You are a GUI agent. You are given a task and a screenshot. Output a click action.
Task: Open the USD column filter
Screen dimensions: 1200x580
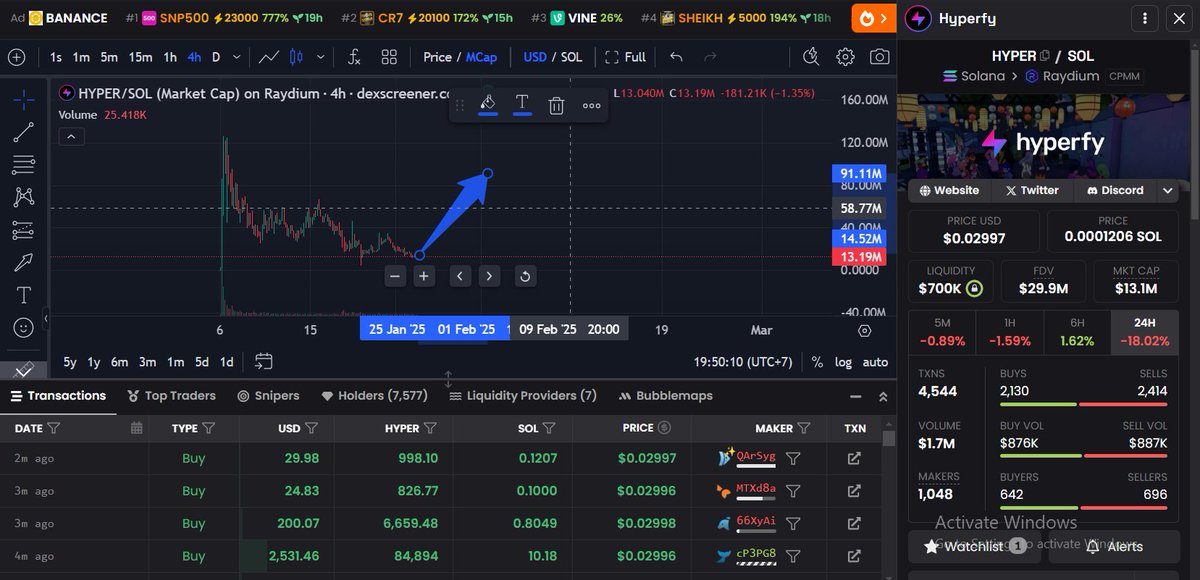point(312,428)
